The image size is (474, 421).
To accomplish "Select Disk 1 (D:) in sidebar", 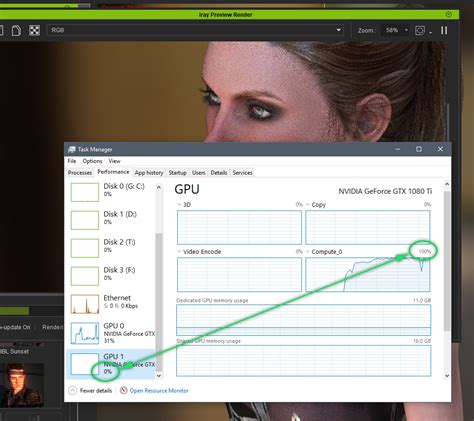I will [x=111, y=220].
